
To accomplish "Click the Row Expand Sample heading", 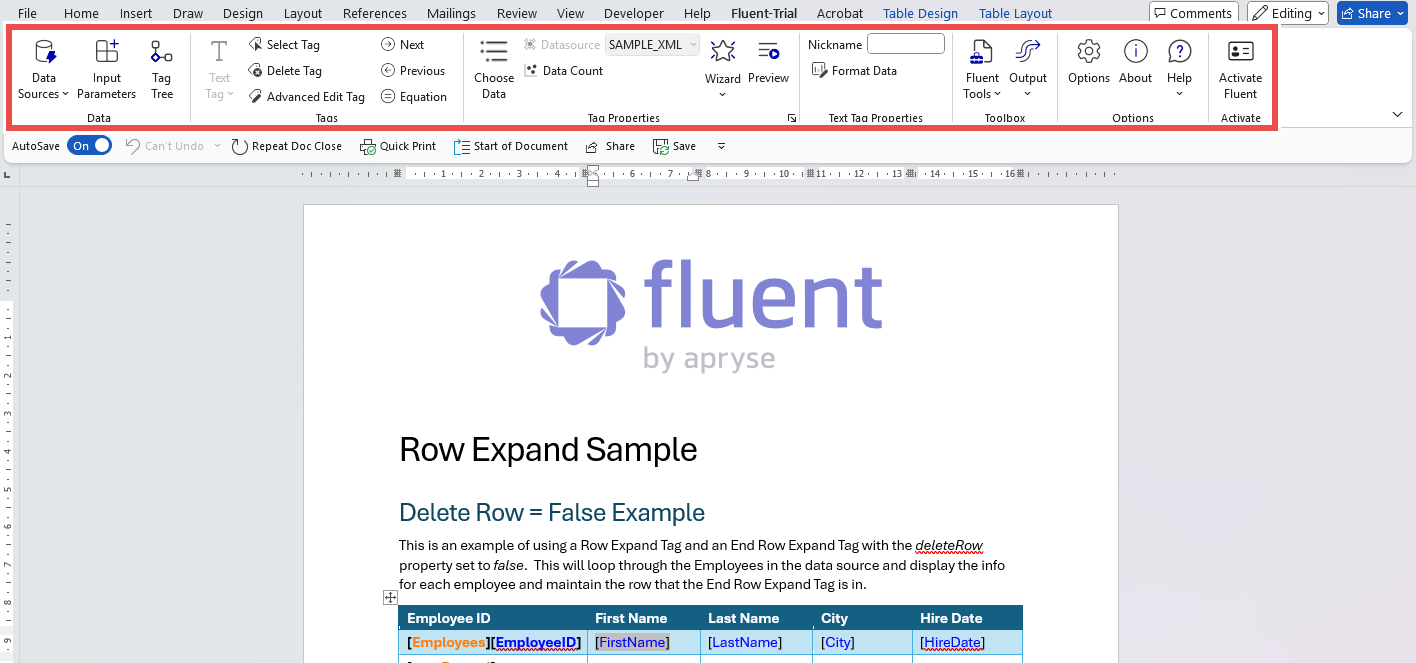I will coord(548,450).
